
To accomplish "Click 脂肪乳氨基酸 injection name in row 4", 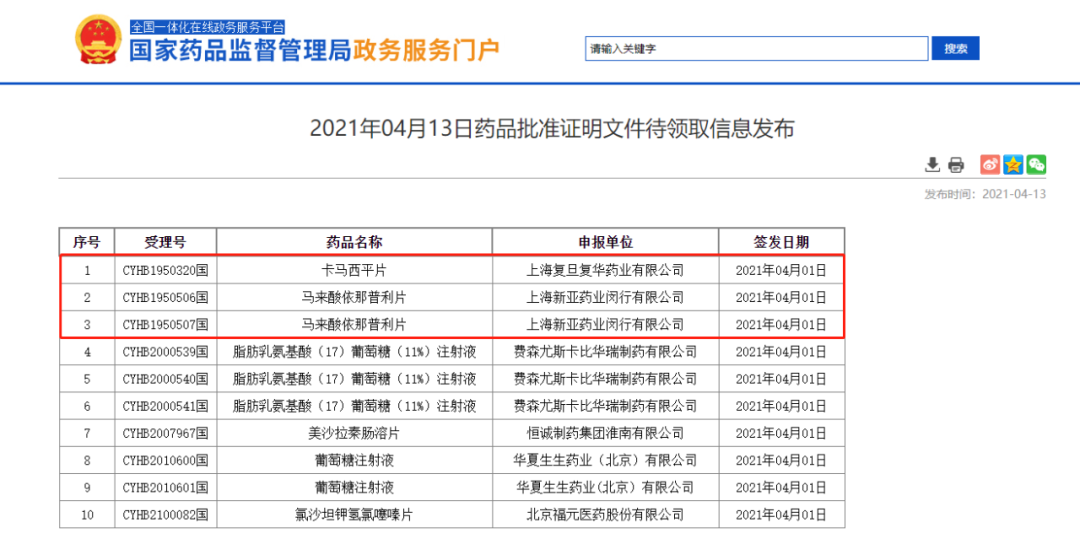I will 354,352.
